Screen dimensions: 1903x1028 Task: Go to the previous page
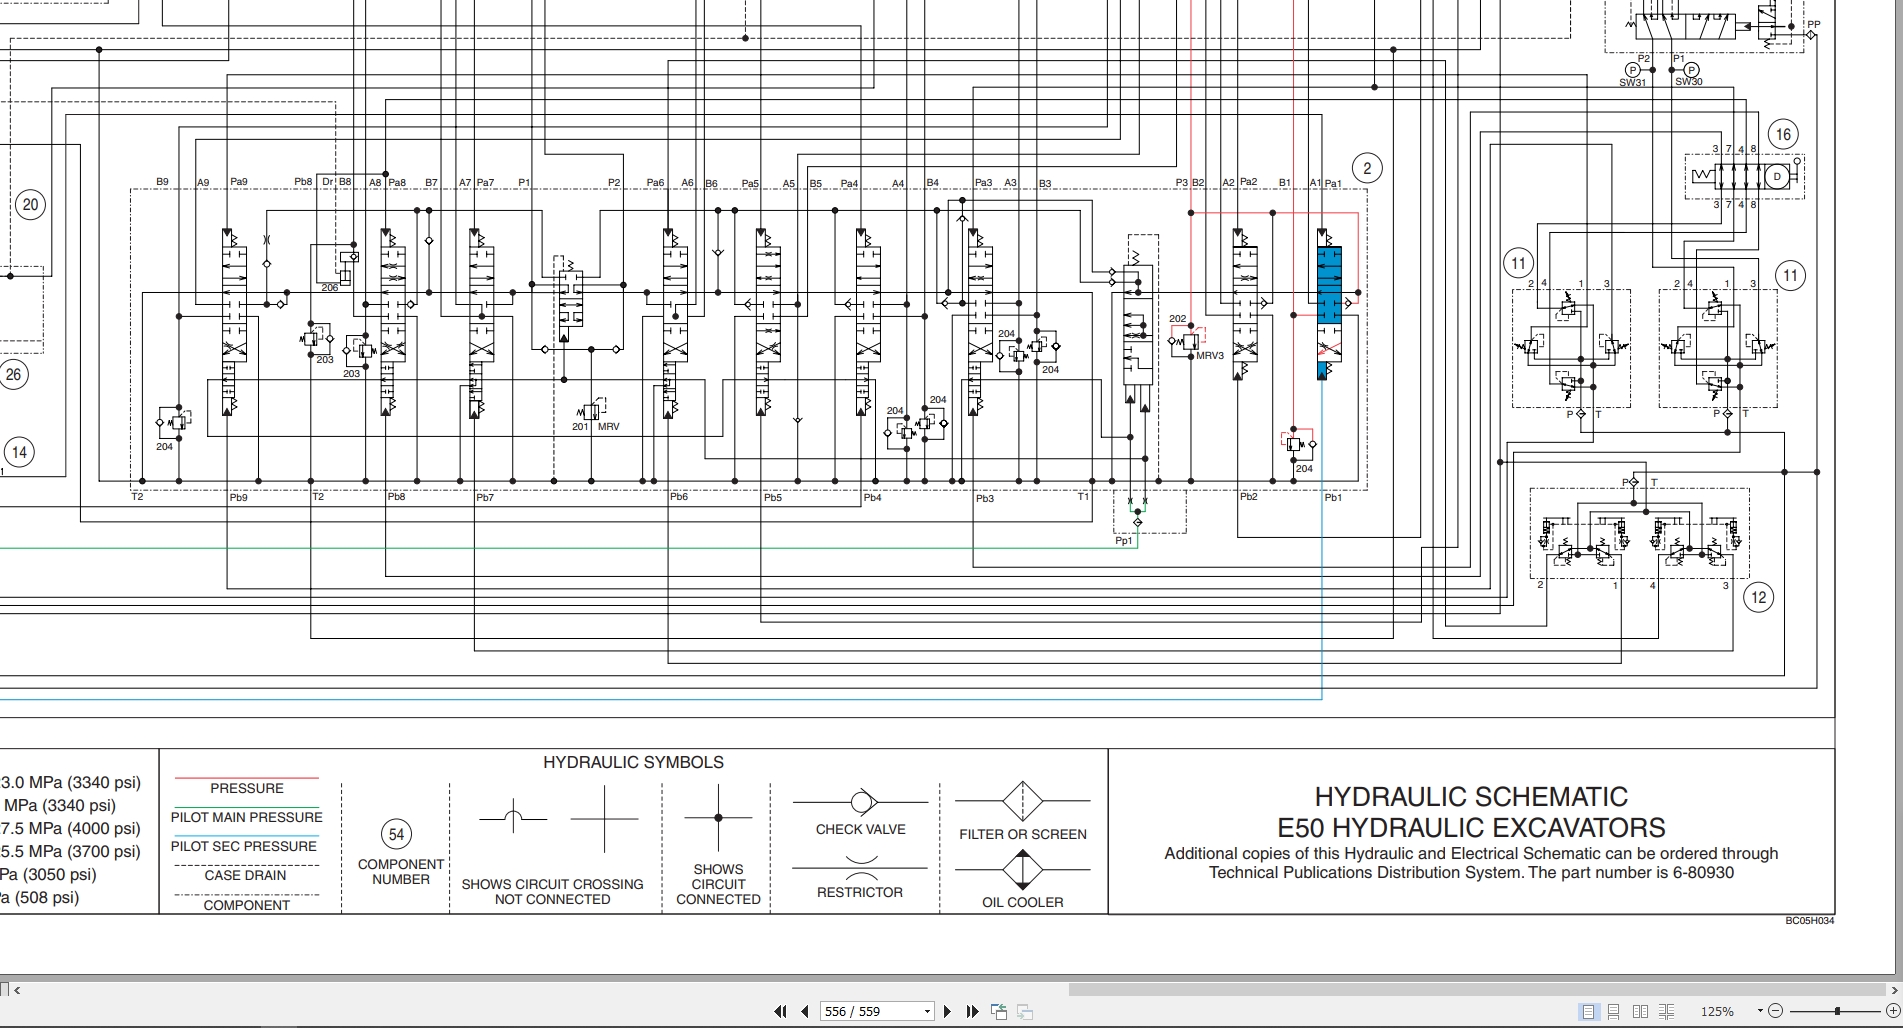(805, 1011)
